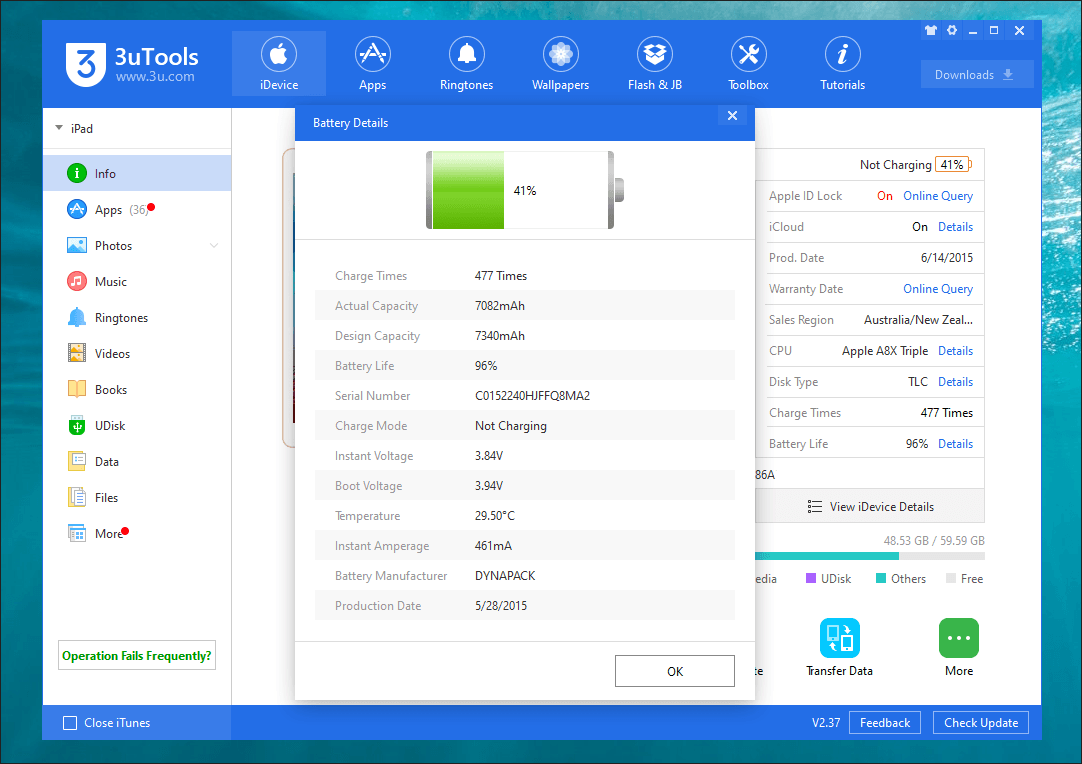Image resolution: width=1082 pixels, height=764 pixels.
Task: Toggle the Close iTunes checkbox
Action: (70, 723)
